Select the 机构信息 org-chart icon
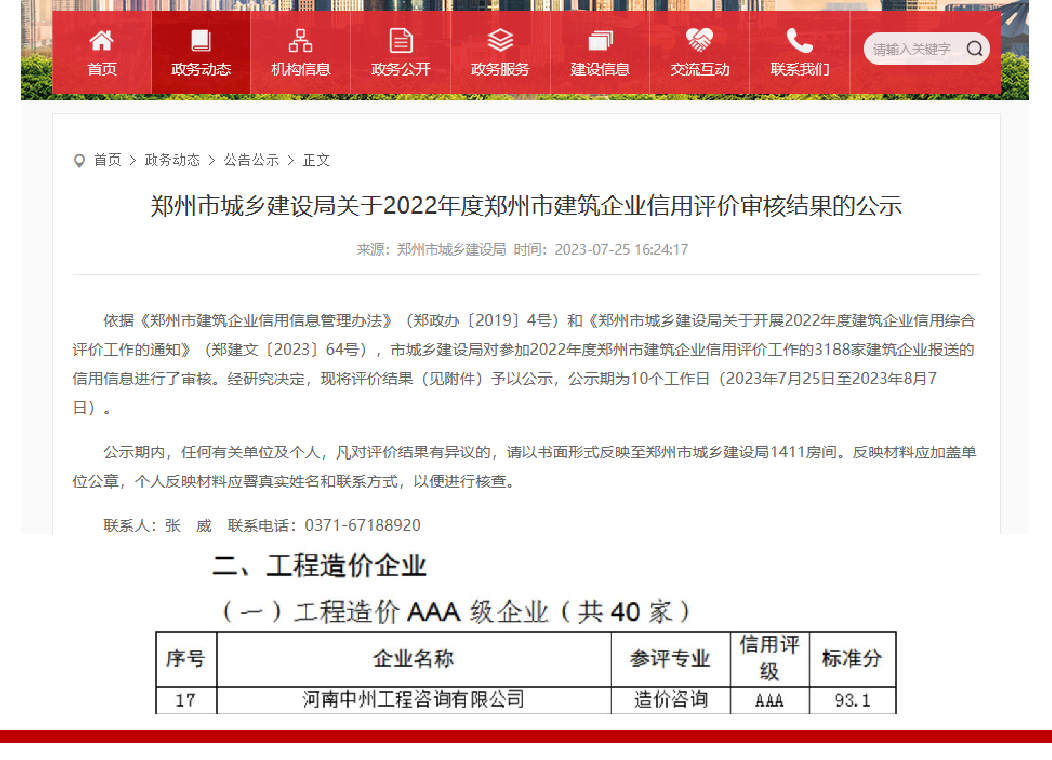The height and width of the screenshot is (760, 1052). tap(300, 41)
